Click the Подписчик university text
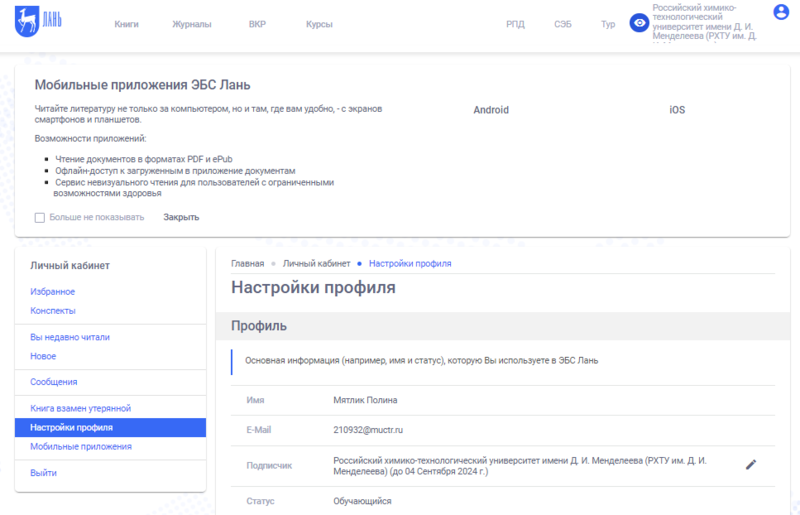This screenshot has height=515, width=800. point(520,466)
